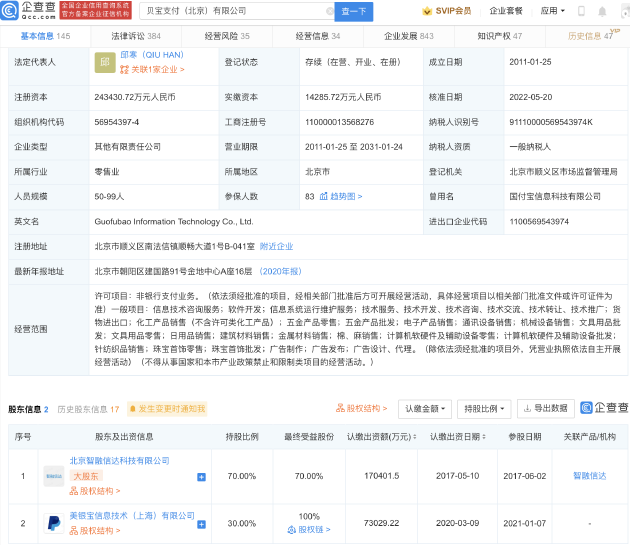
Task: Click 70.00% 持股比例 cell
Action: coord(241,476)
